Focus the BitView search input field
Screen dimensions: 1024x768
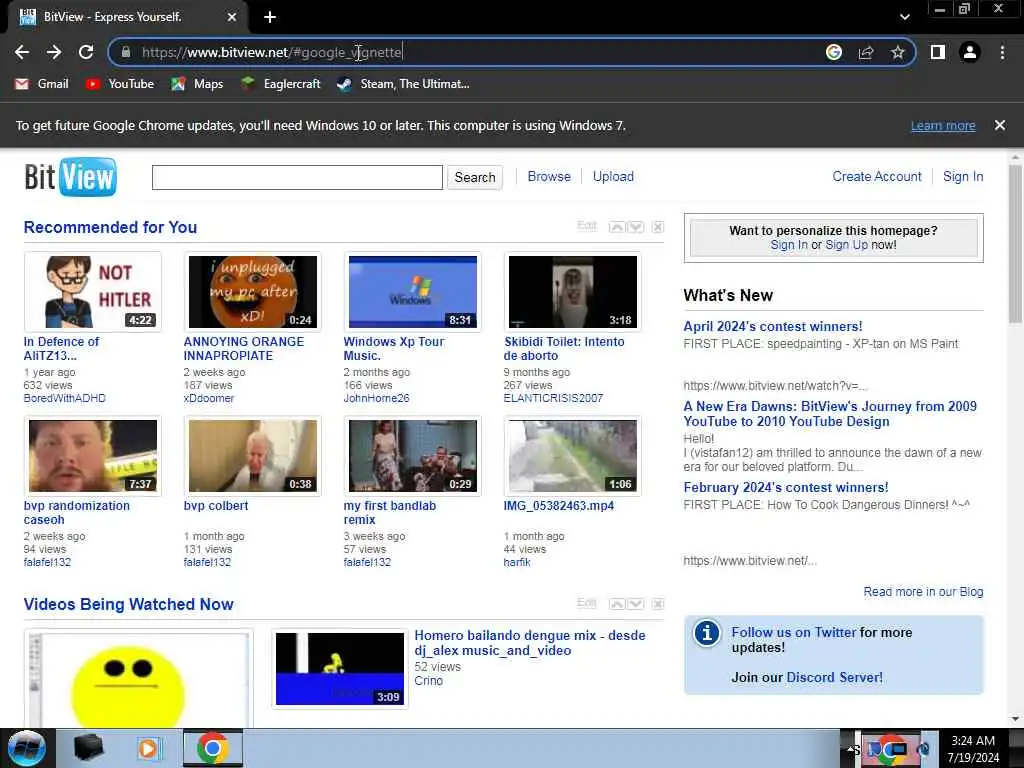(x=297, y=177)
